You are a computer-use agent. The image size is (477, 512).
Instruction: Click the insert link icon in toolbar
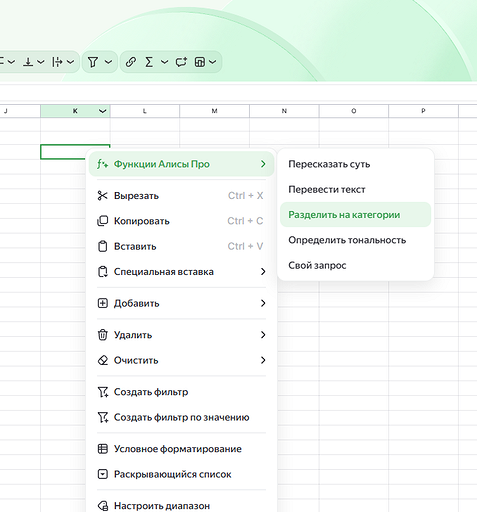tap(131, 62)
